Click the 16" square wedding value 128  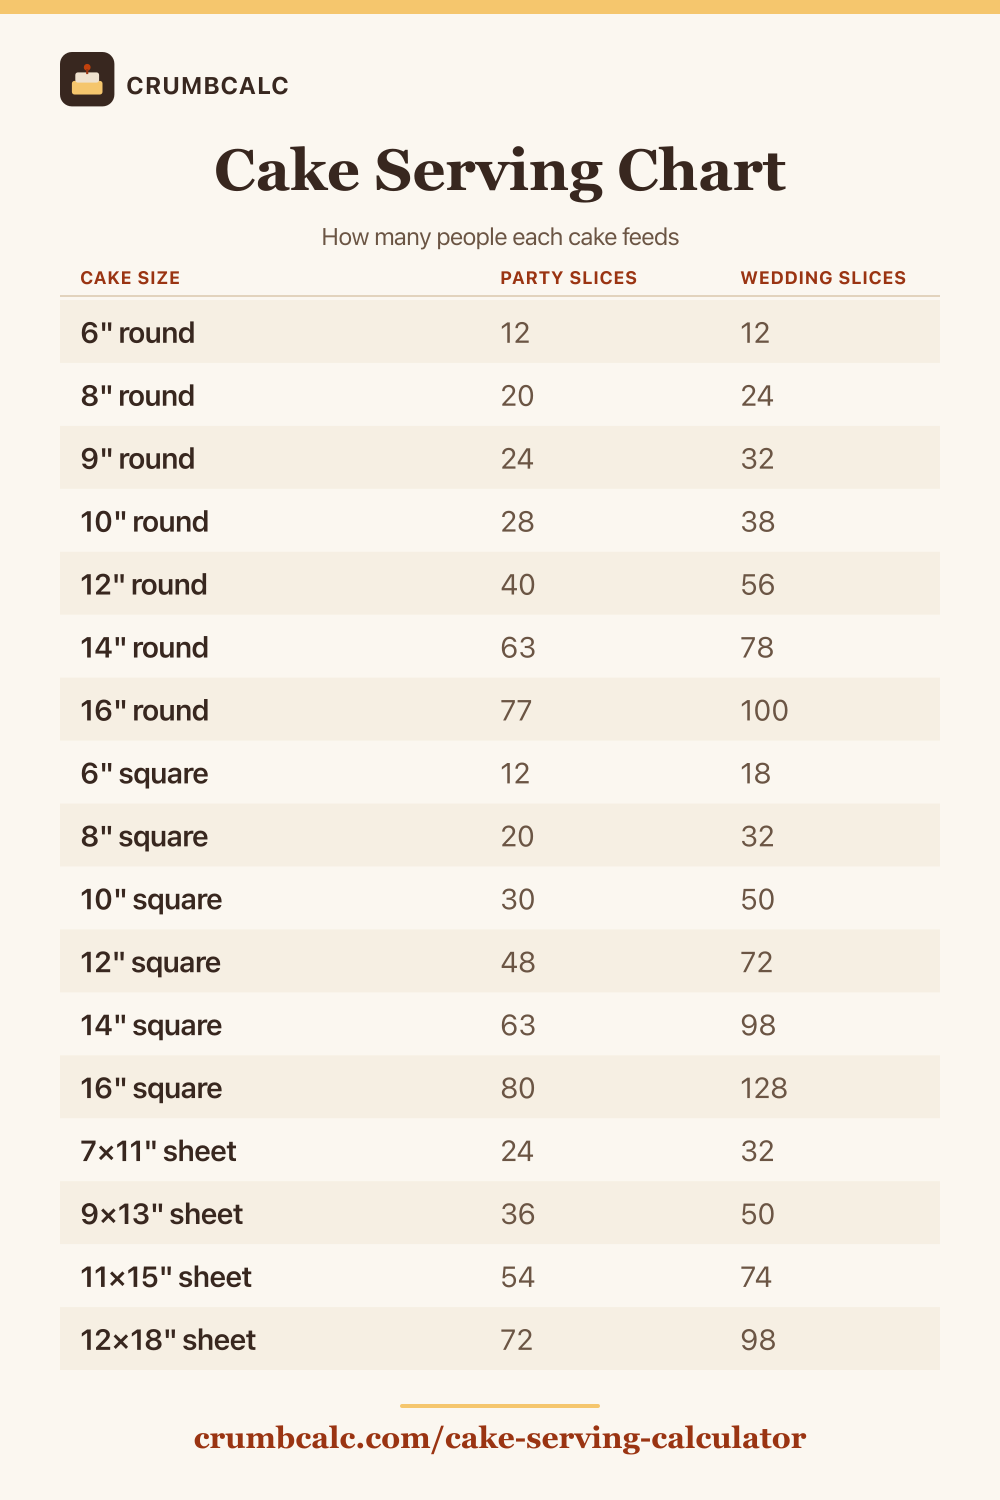(x=764, y=1089)
